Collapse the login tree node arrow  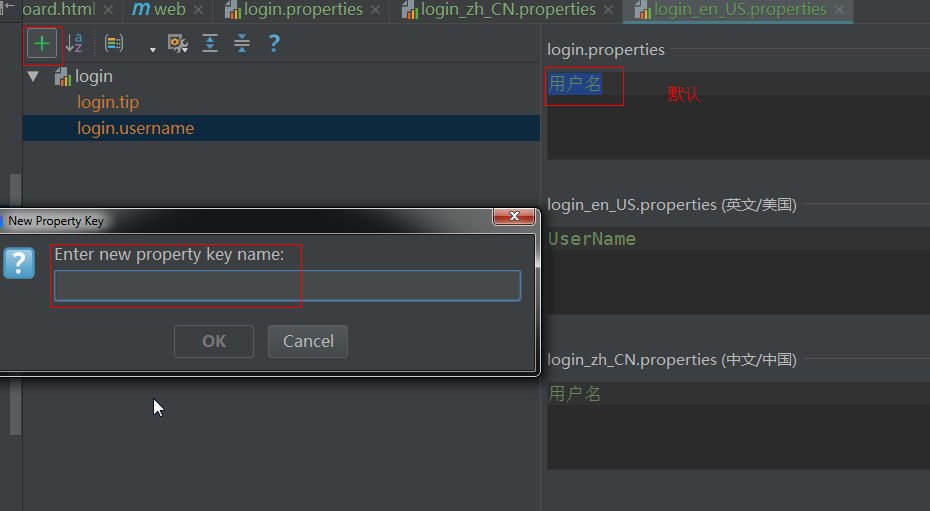tap(34, 77)
